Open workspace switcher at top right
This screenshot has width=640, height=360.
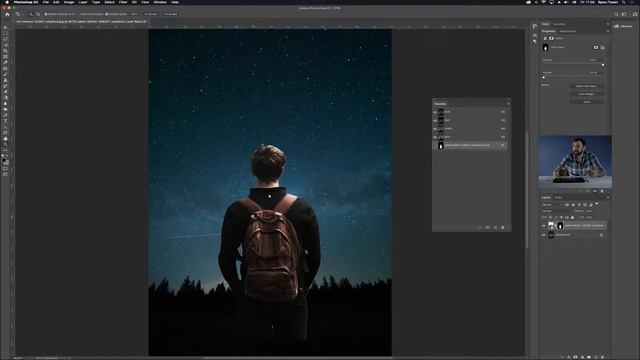pos(624,14)
